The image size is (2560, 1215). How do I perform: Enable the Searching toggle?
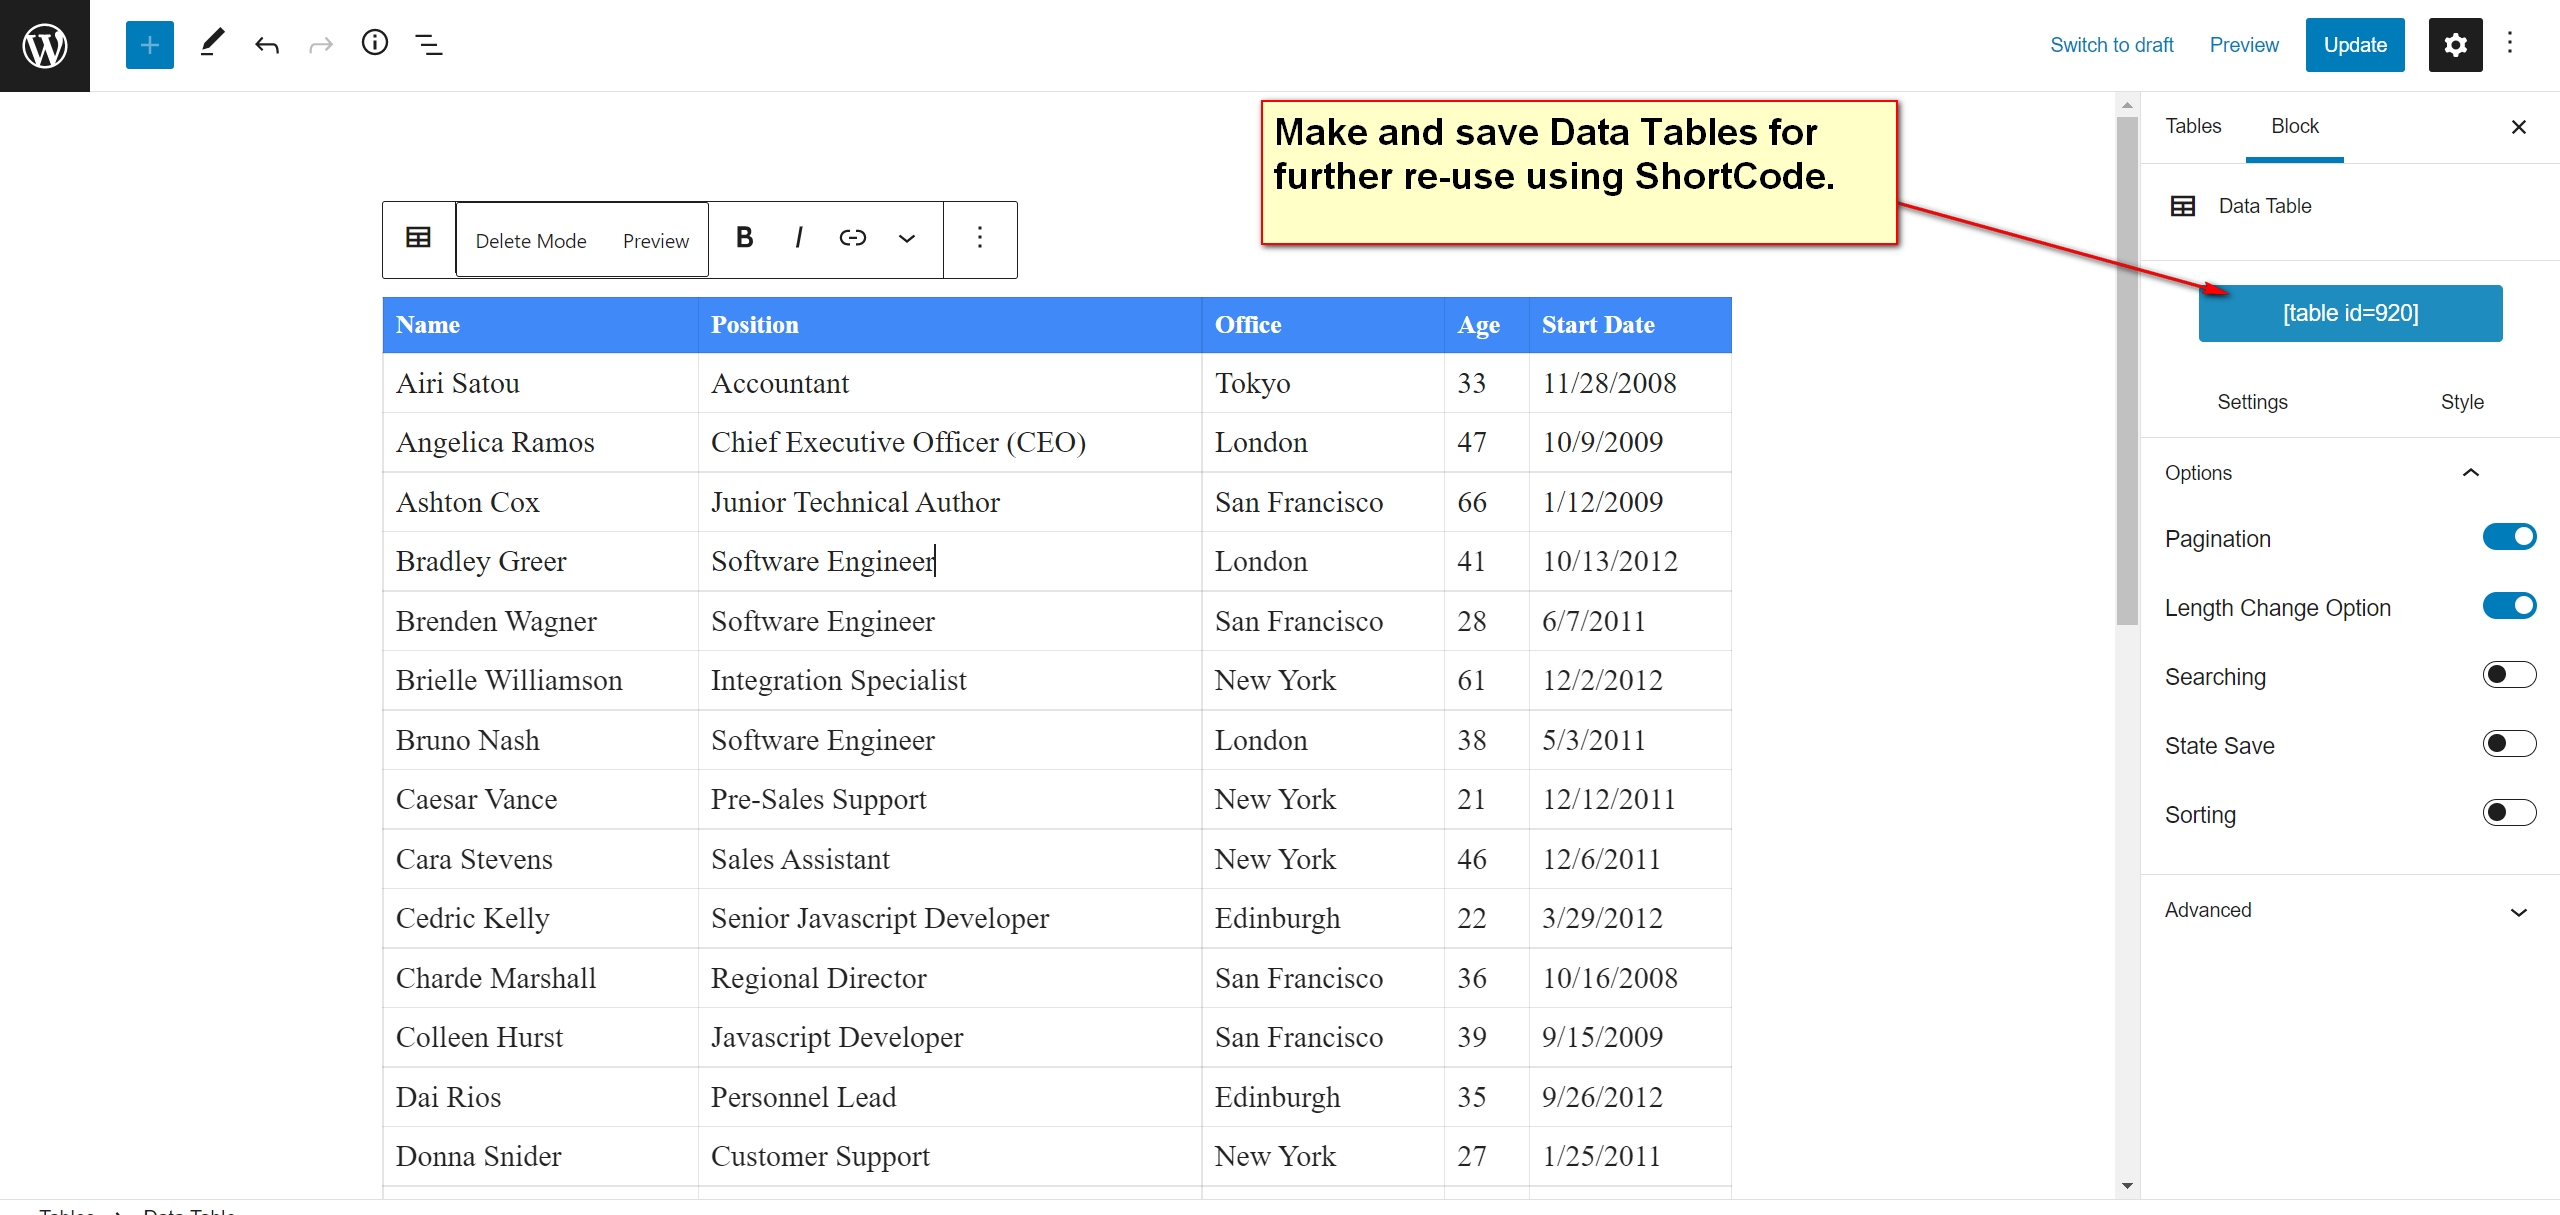pos(2509,676)
